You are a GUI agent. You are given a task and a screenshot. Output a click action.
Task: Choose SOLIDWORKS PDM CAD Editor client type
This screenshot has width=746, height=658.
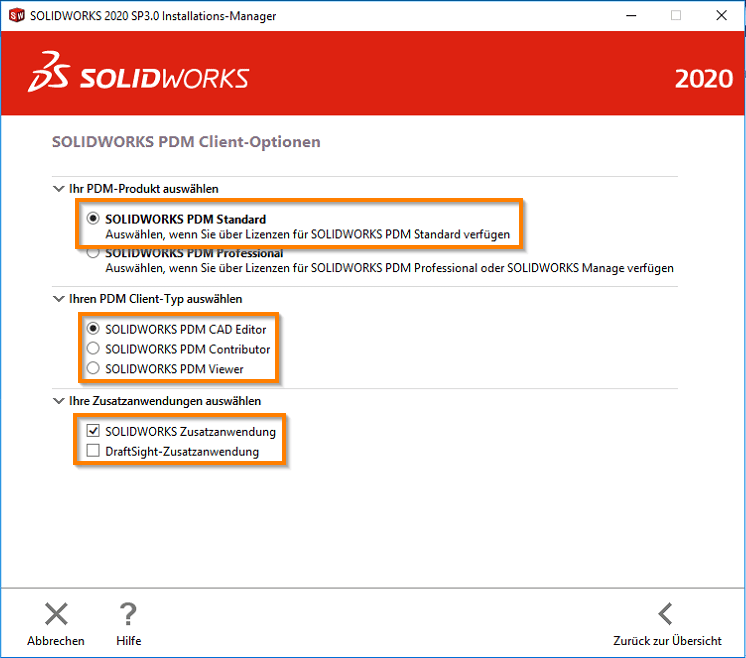[x=93, y=328]
